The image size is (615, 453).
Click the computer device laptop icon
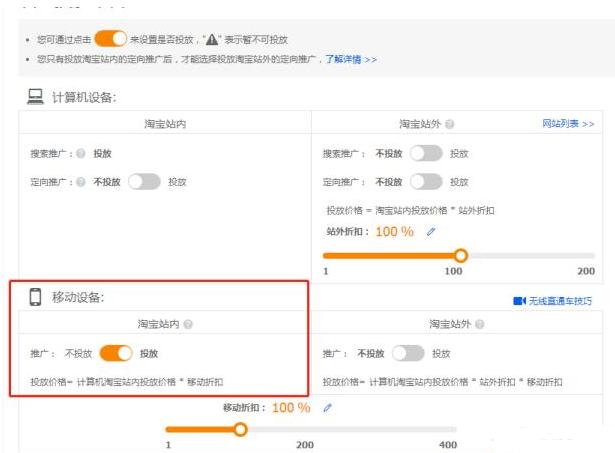click(35, 97)
